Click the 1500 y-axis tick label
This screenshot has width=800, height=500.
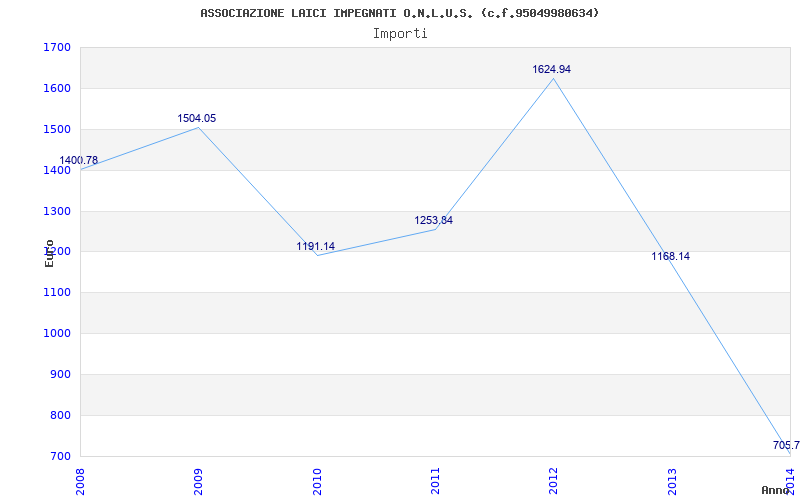pos(57,130)
